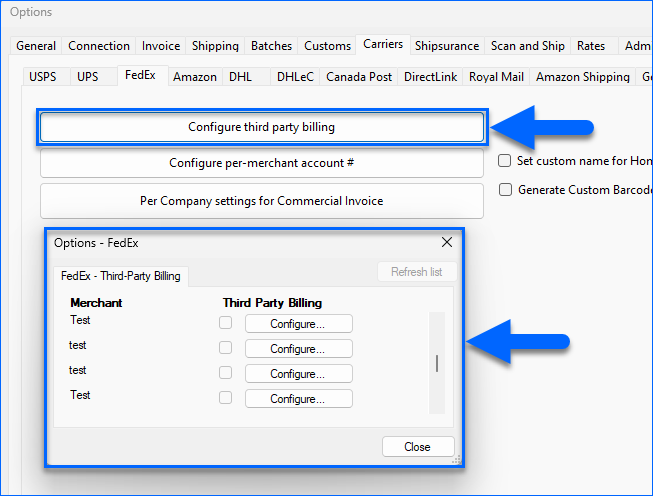Click Configure... button in the third row

pyautogui.click(x=299, y=374)
